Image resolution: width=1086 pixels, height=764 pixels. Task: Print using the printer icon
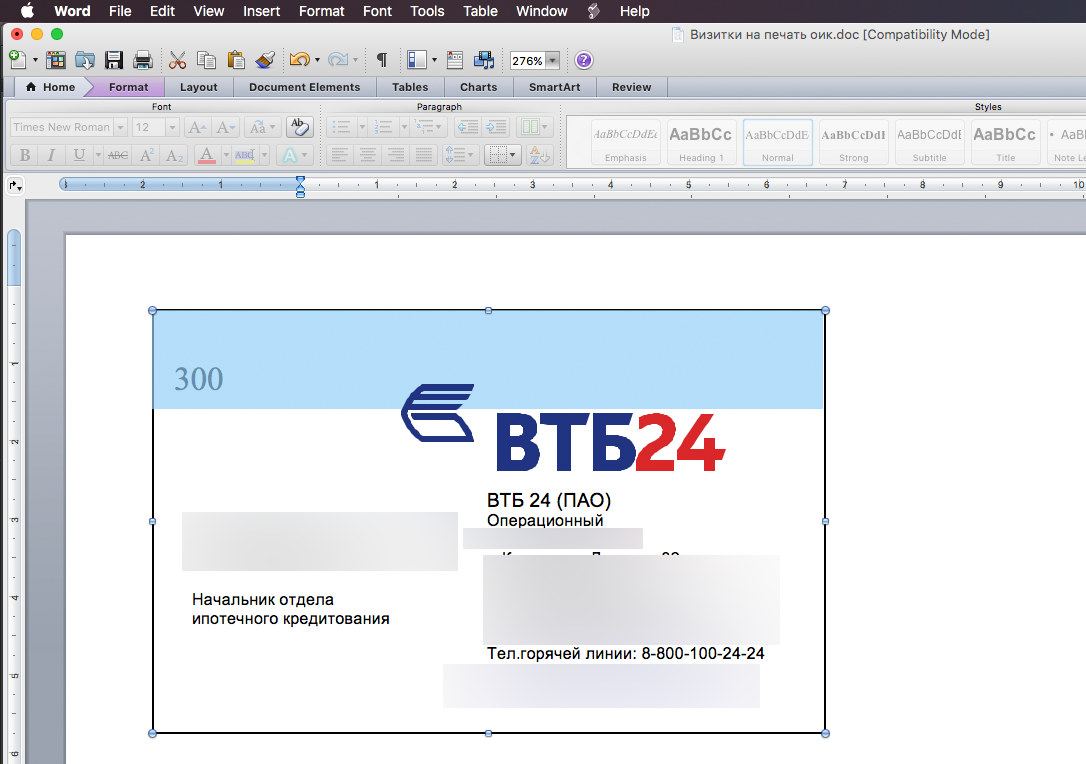coord(143,60)
